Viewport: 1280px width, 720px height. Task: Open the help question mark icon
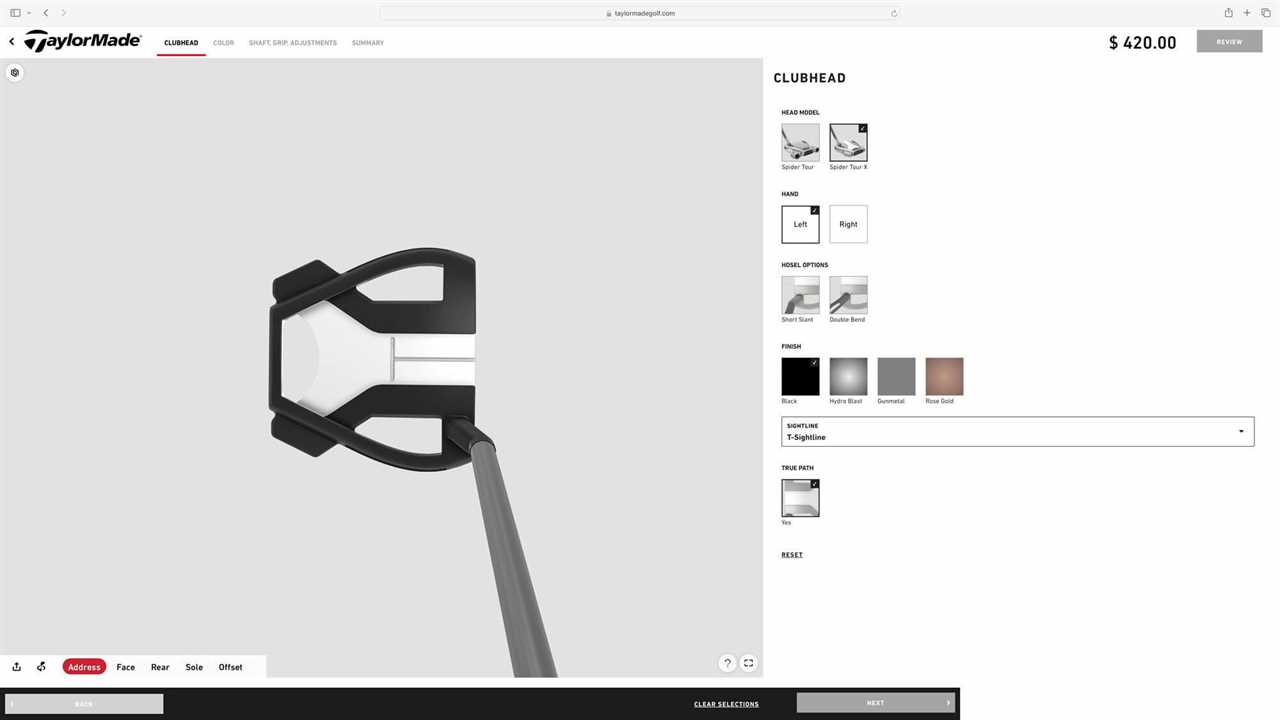pyautogui.click(x=727, y=663)
